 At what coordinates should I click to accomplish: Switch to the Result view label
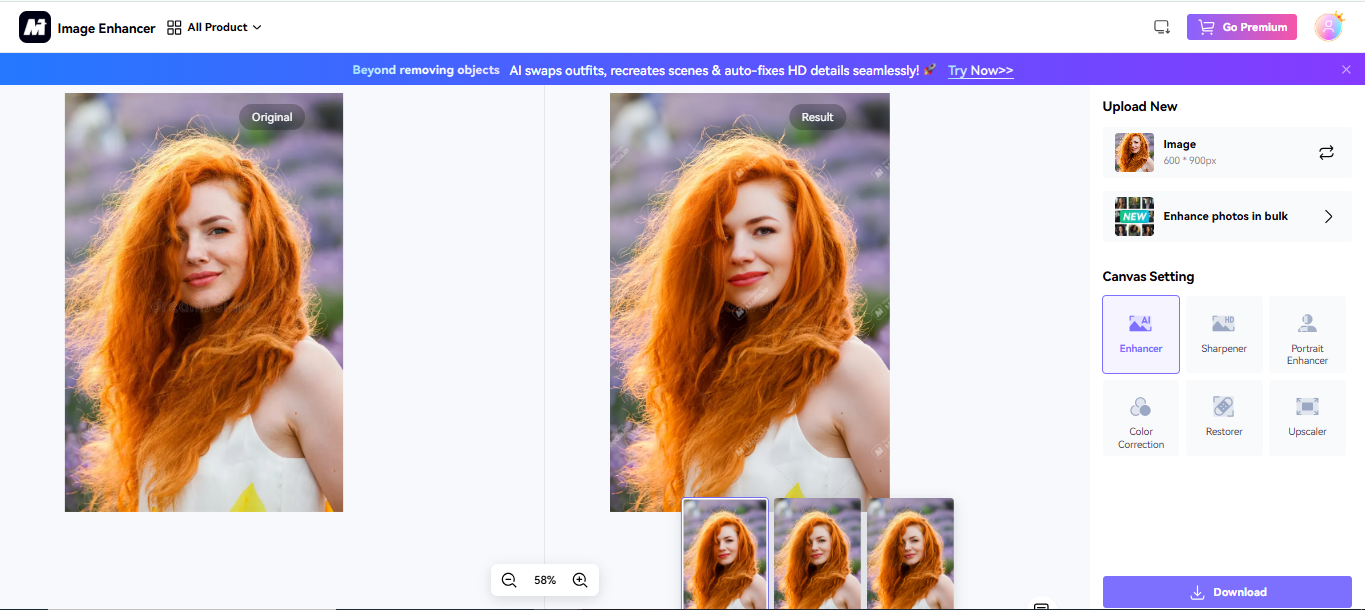[817, 117]
